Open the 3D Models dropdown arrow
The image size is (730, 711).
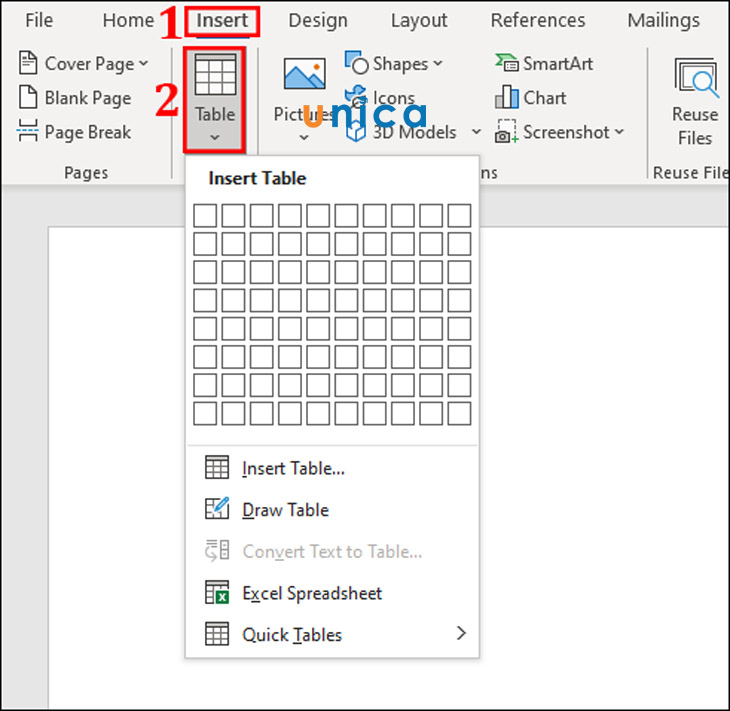(476, 132)
